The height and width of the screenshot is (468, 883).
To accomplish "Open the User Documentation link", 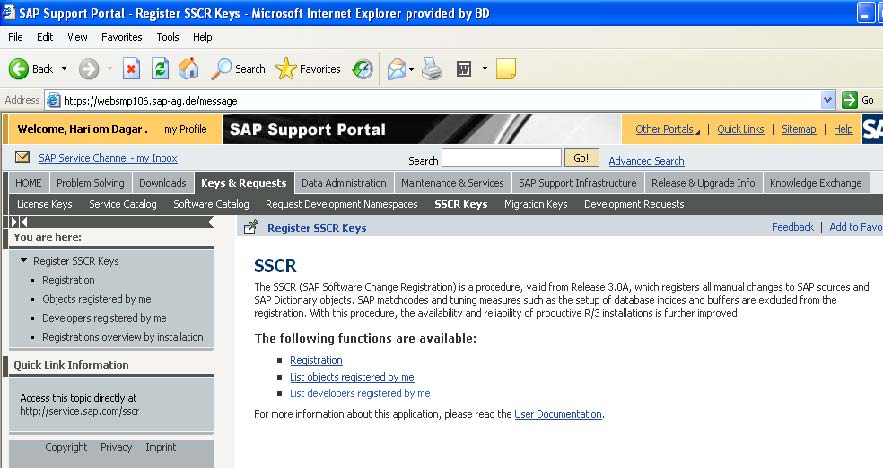I will click(558, 414).
